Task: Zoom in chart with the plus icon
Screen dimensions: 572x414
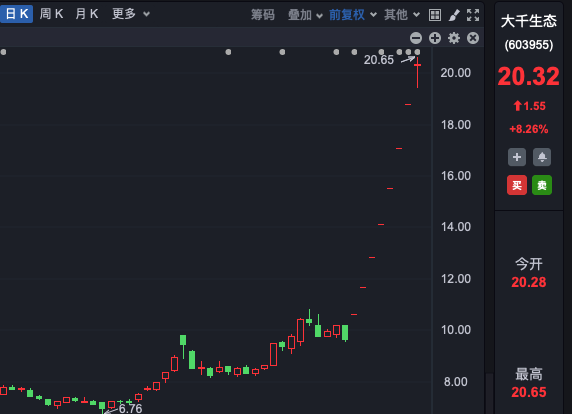Action: coord(435,38)
